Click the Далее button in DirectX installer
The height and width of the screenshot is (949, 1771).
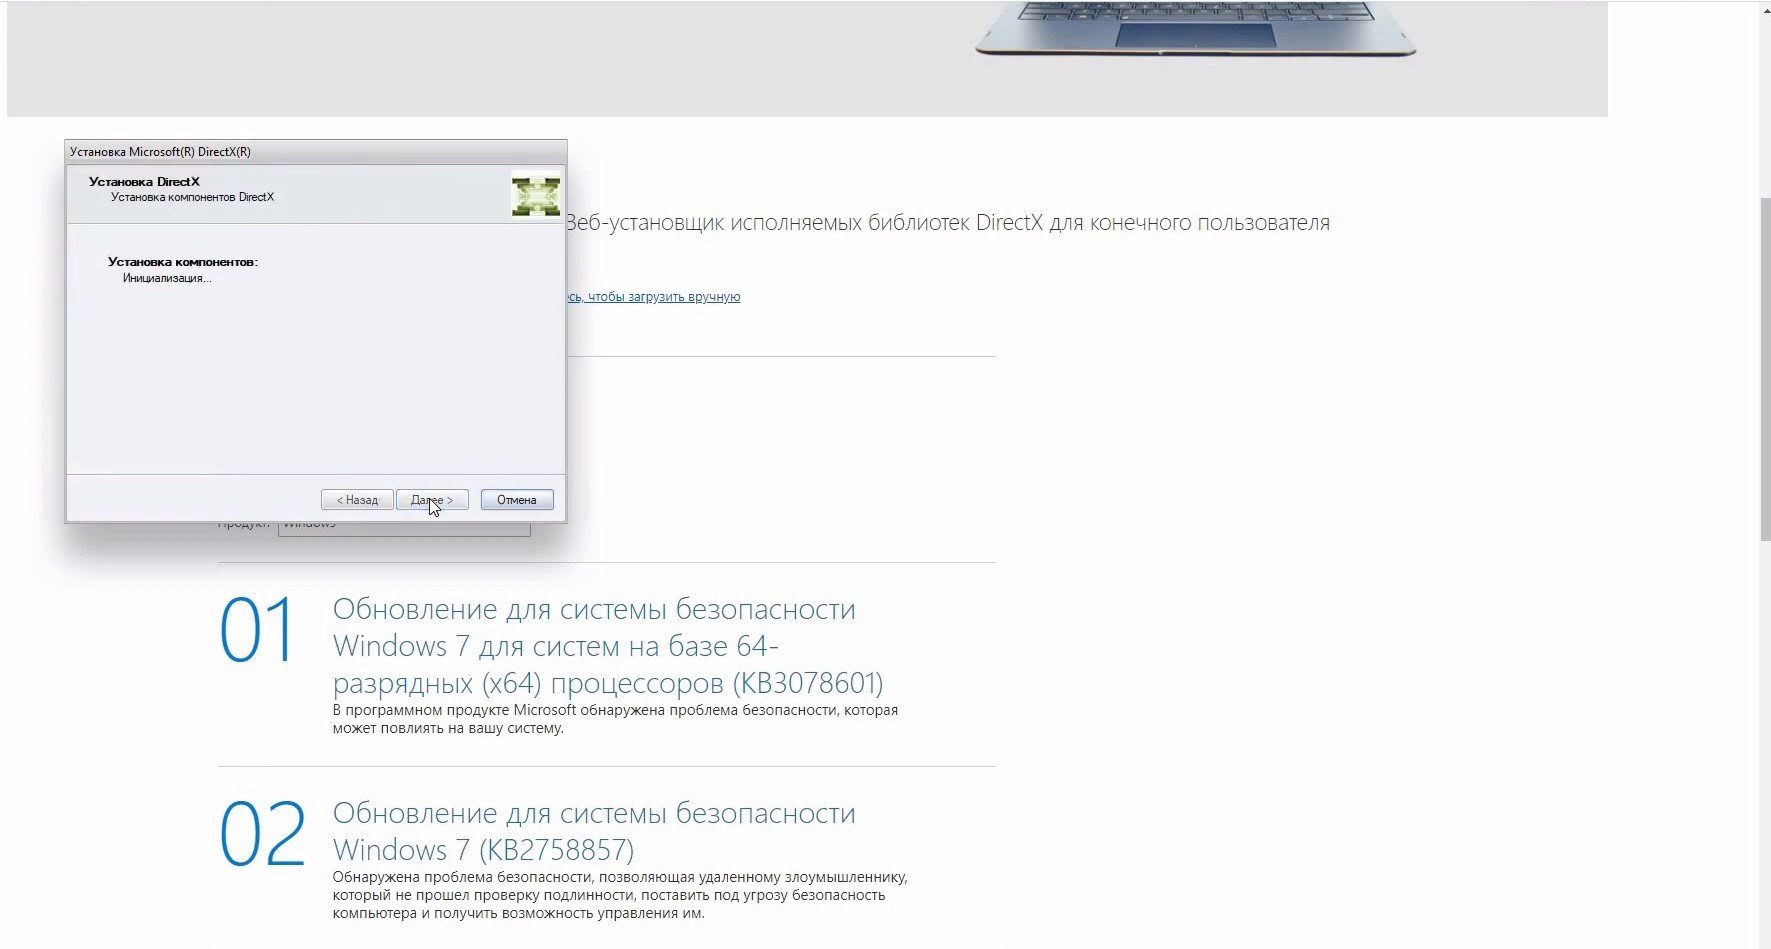432,500
